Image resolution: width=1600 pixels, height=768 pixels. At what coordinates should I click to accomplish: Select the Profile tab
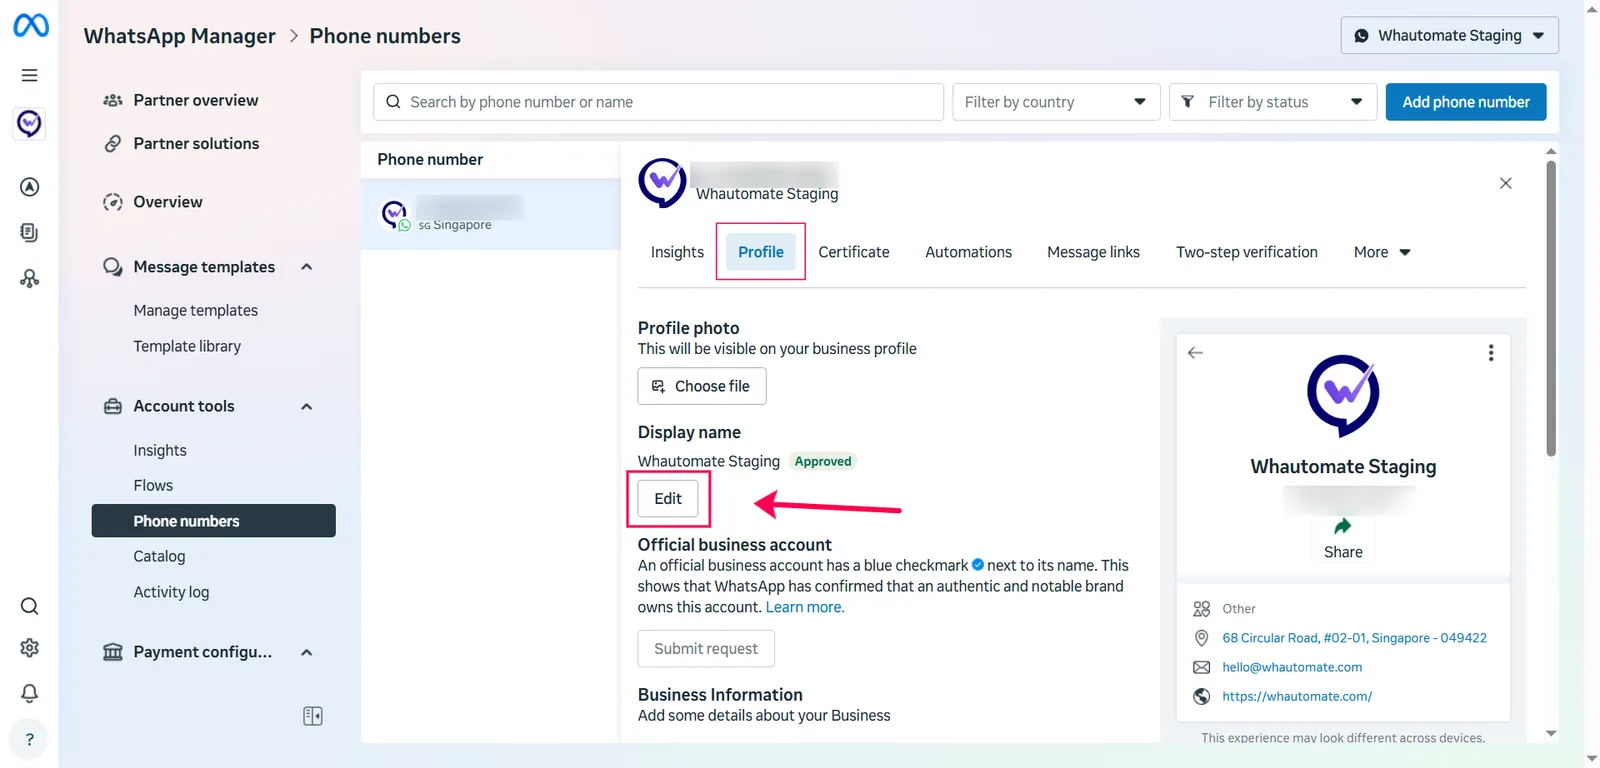coord(761,252)
